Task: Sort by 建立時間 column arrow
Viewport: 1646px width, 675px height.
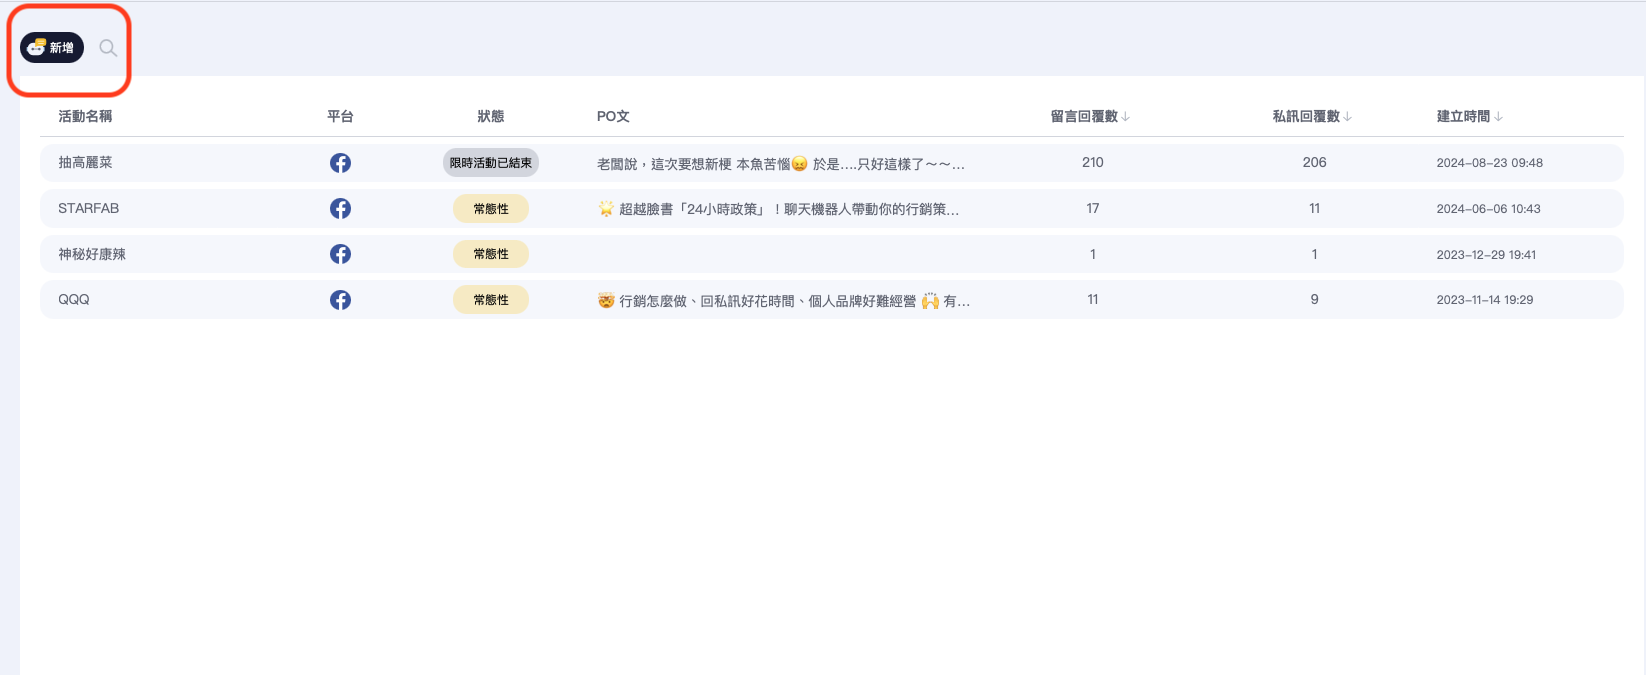Action: click(1498, 117)
